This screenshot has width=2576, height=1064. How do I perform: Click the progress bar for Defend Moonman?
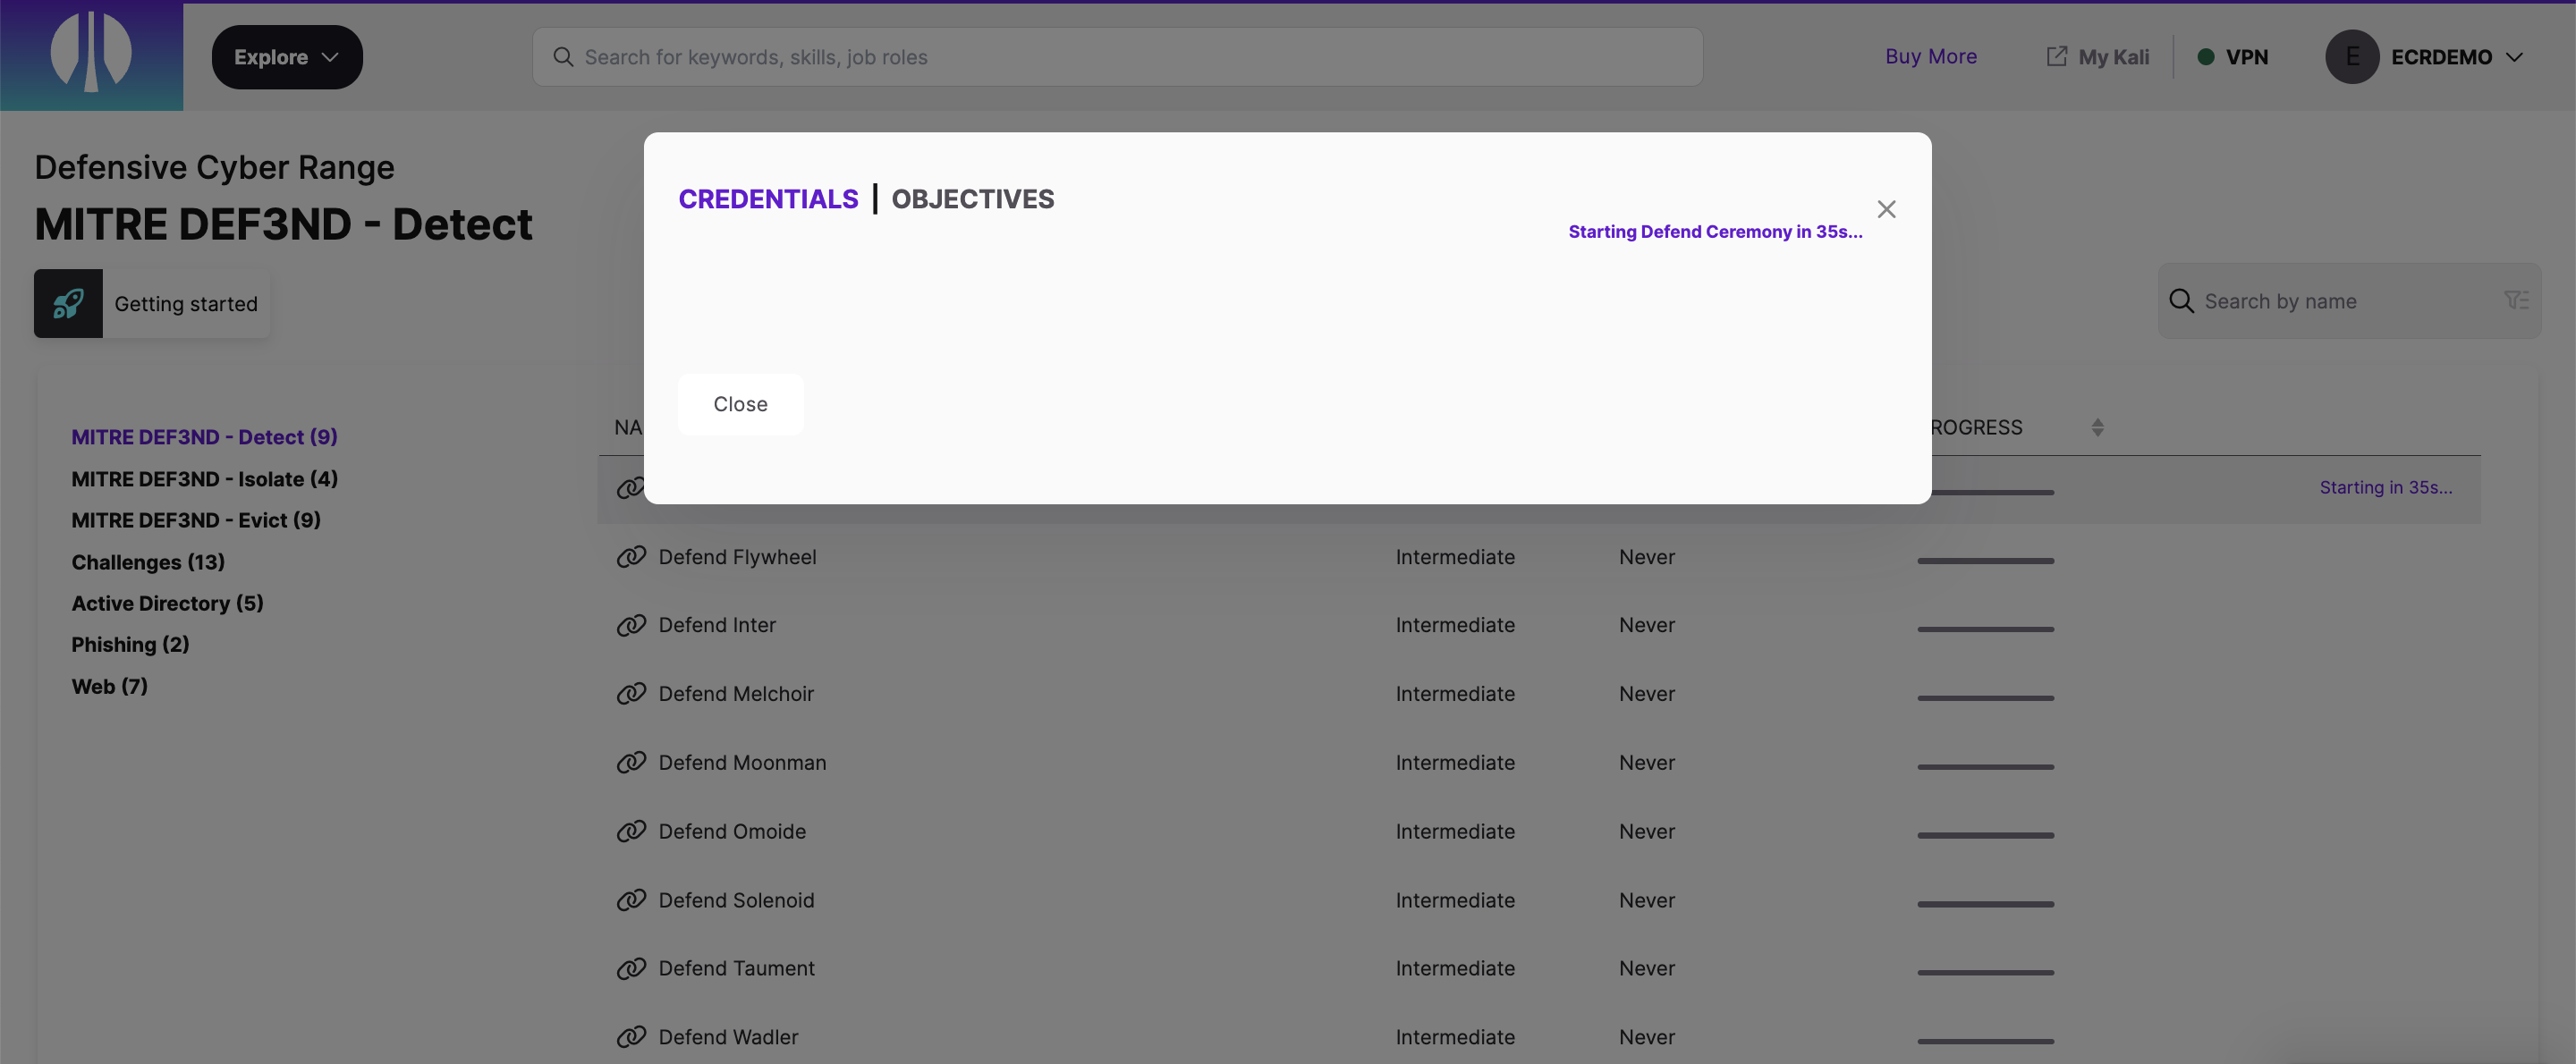pos(1985,766)
